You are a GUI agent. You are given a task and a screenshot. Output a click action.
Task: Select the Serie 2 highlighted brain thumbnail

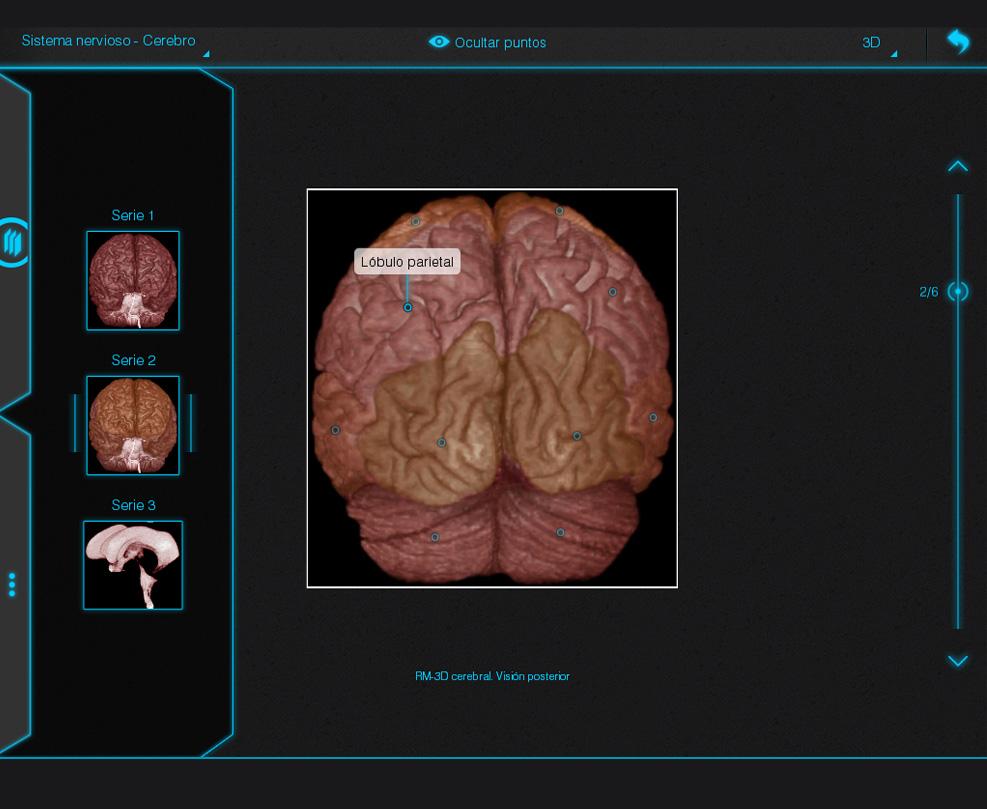pyautogui.click(x=133, y=425)
